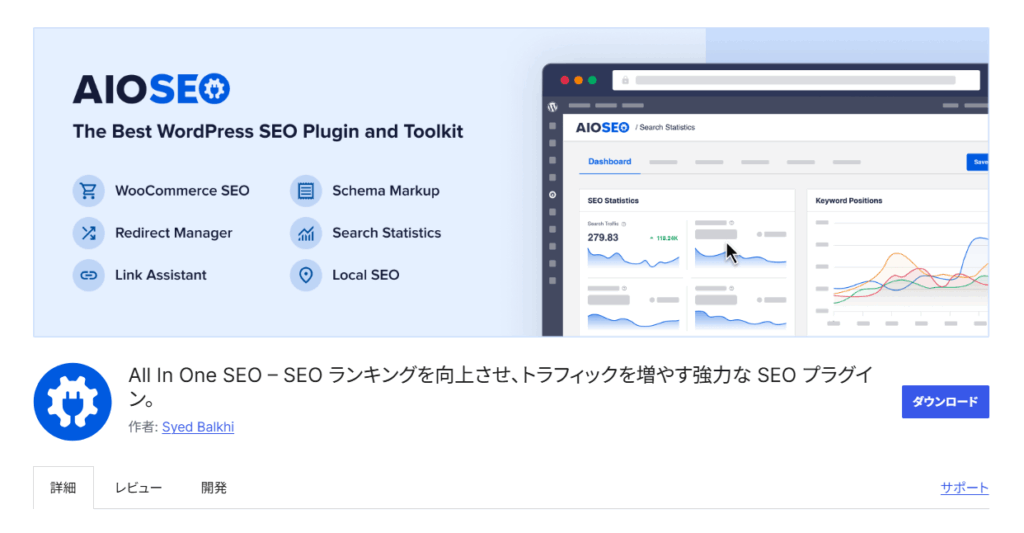Click the red window dot in the mockup browser

pos(565,80)
